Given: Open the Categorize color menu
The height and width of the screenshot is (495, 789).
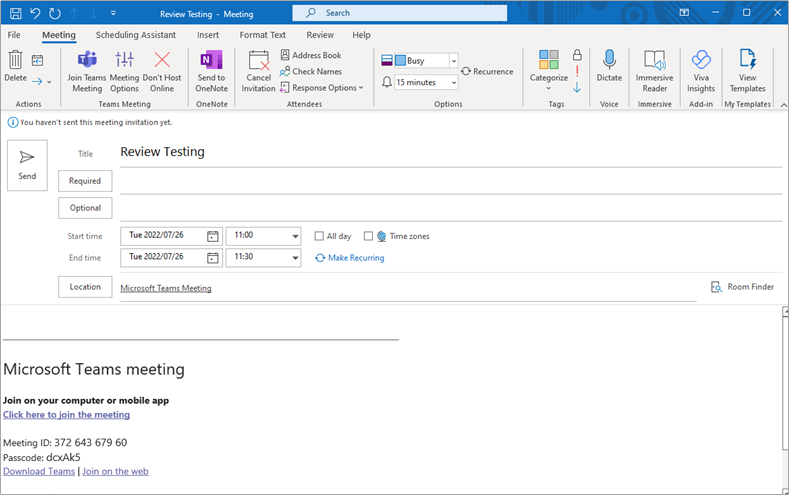Looking at the screenshot, I should pos(548,69).
